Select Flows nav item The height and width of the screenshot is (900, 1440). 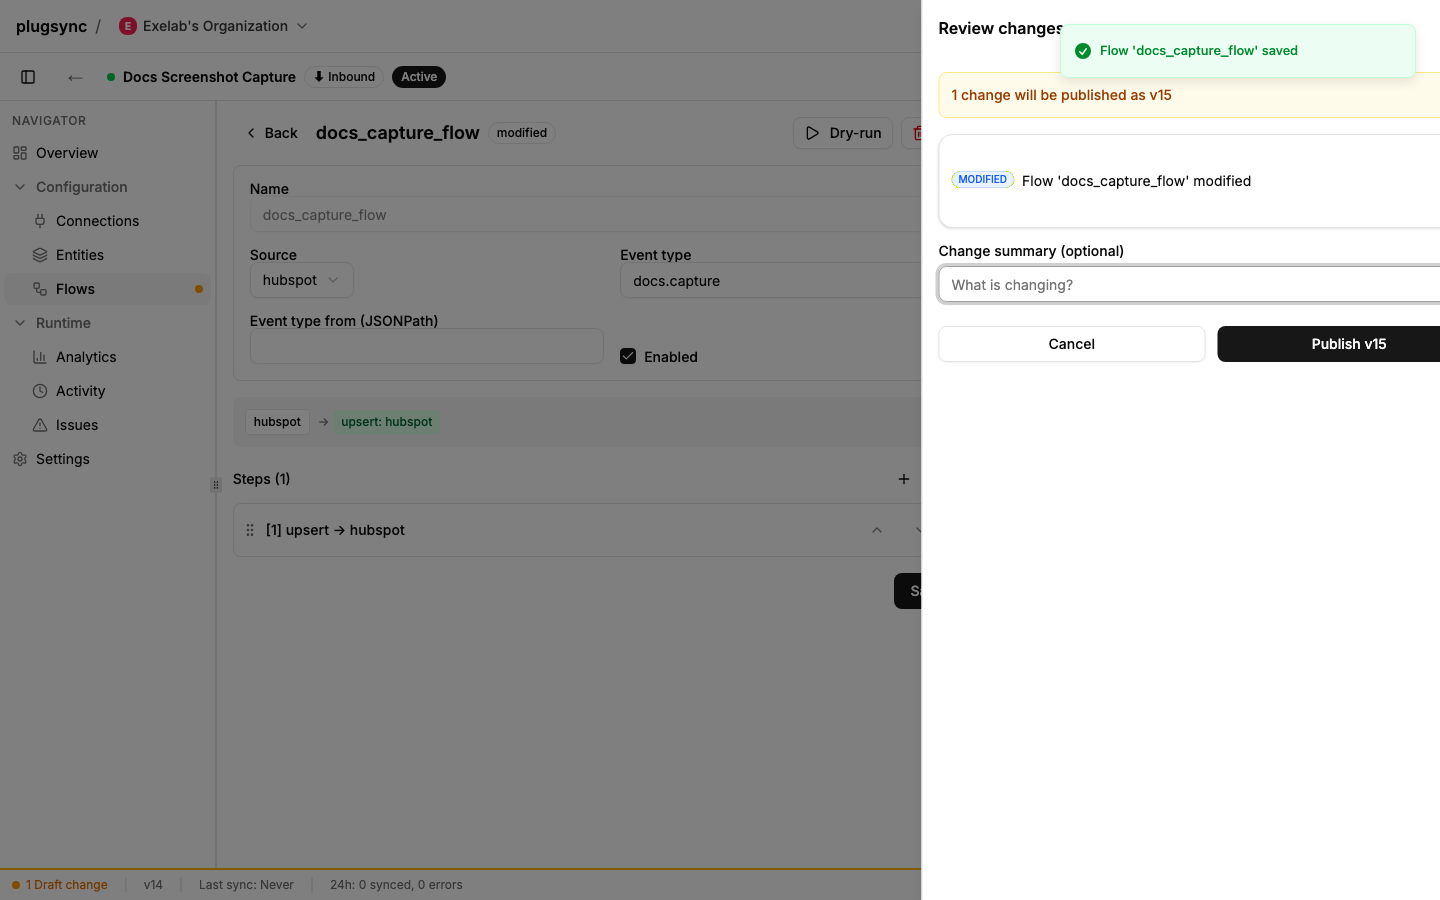[x=107, y=289]
